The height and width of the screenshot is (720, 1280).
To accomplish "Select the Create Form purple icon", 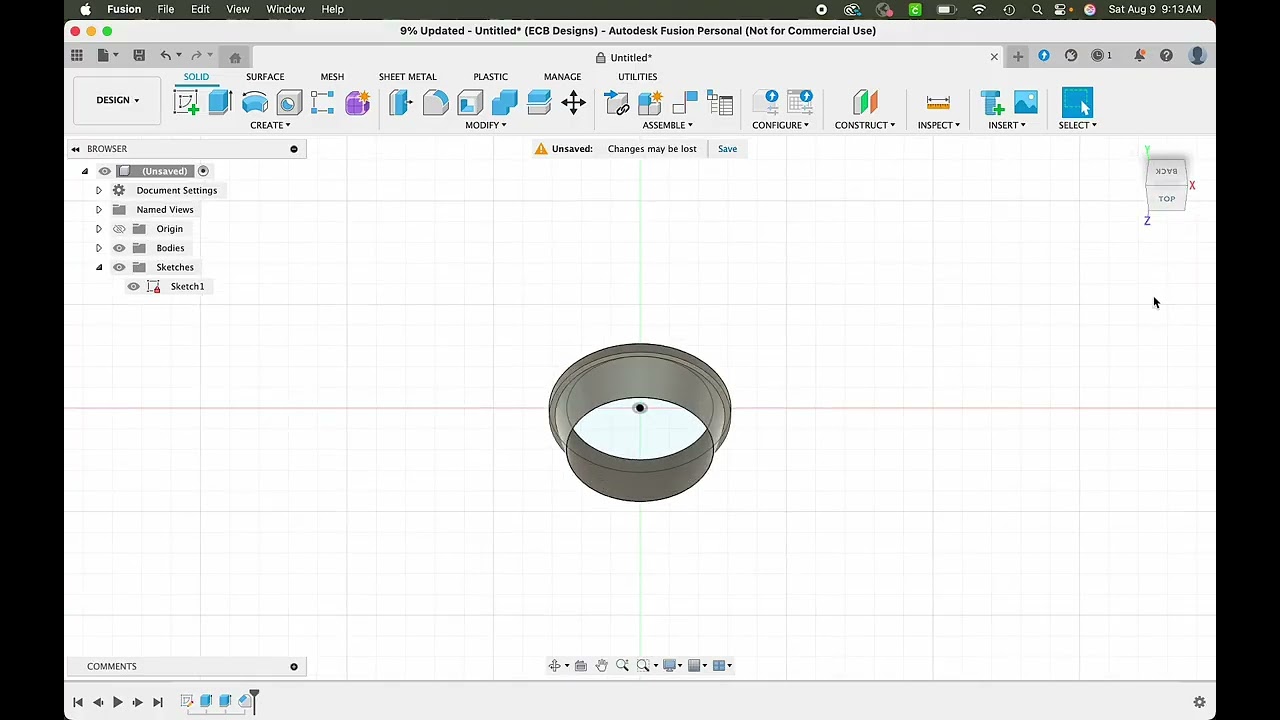I will 357,102.
